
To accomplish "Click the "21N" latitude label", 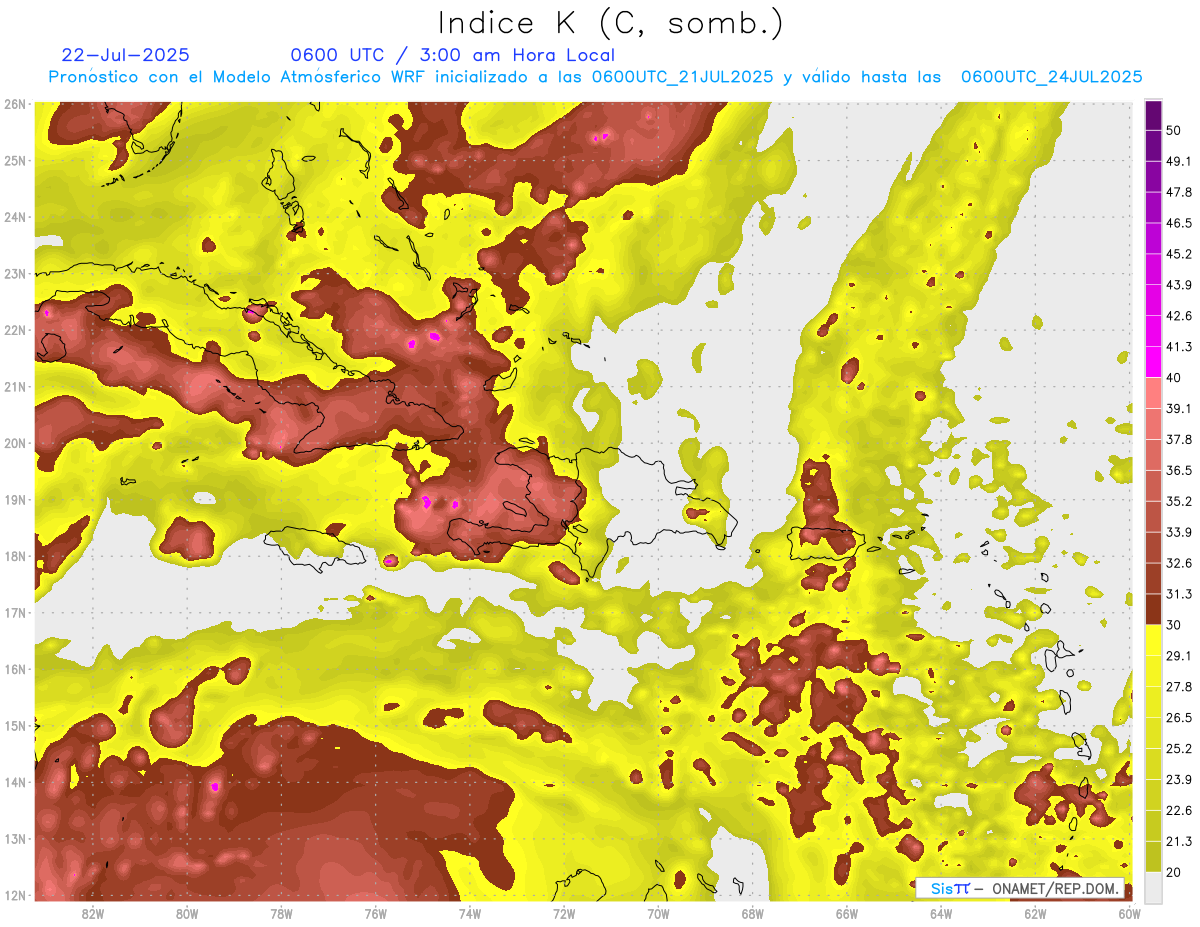I will (x=15, y=387).
